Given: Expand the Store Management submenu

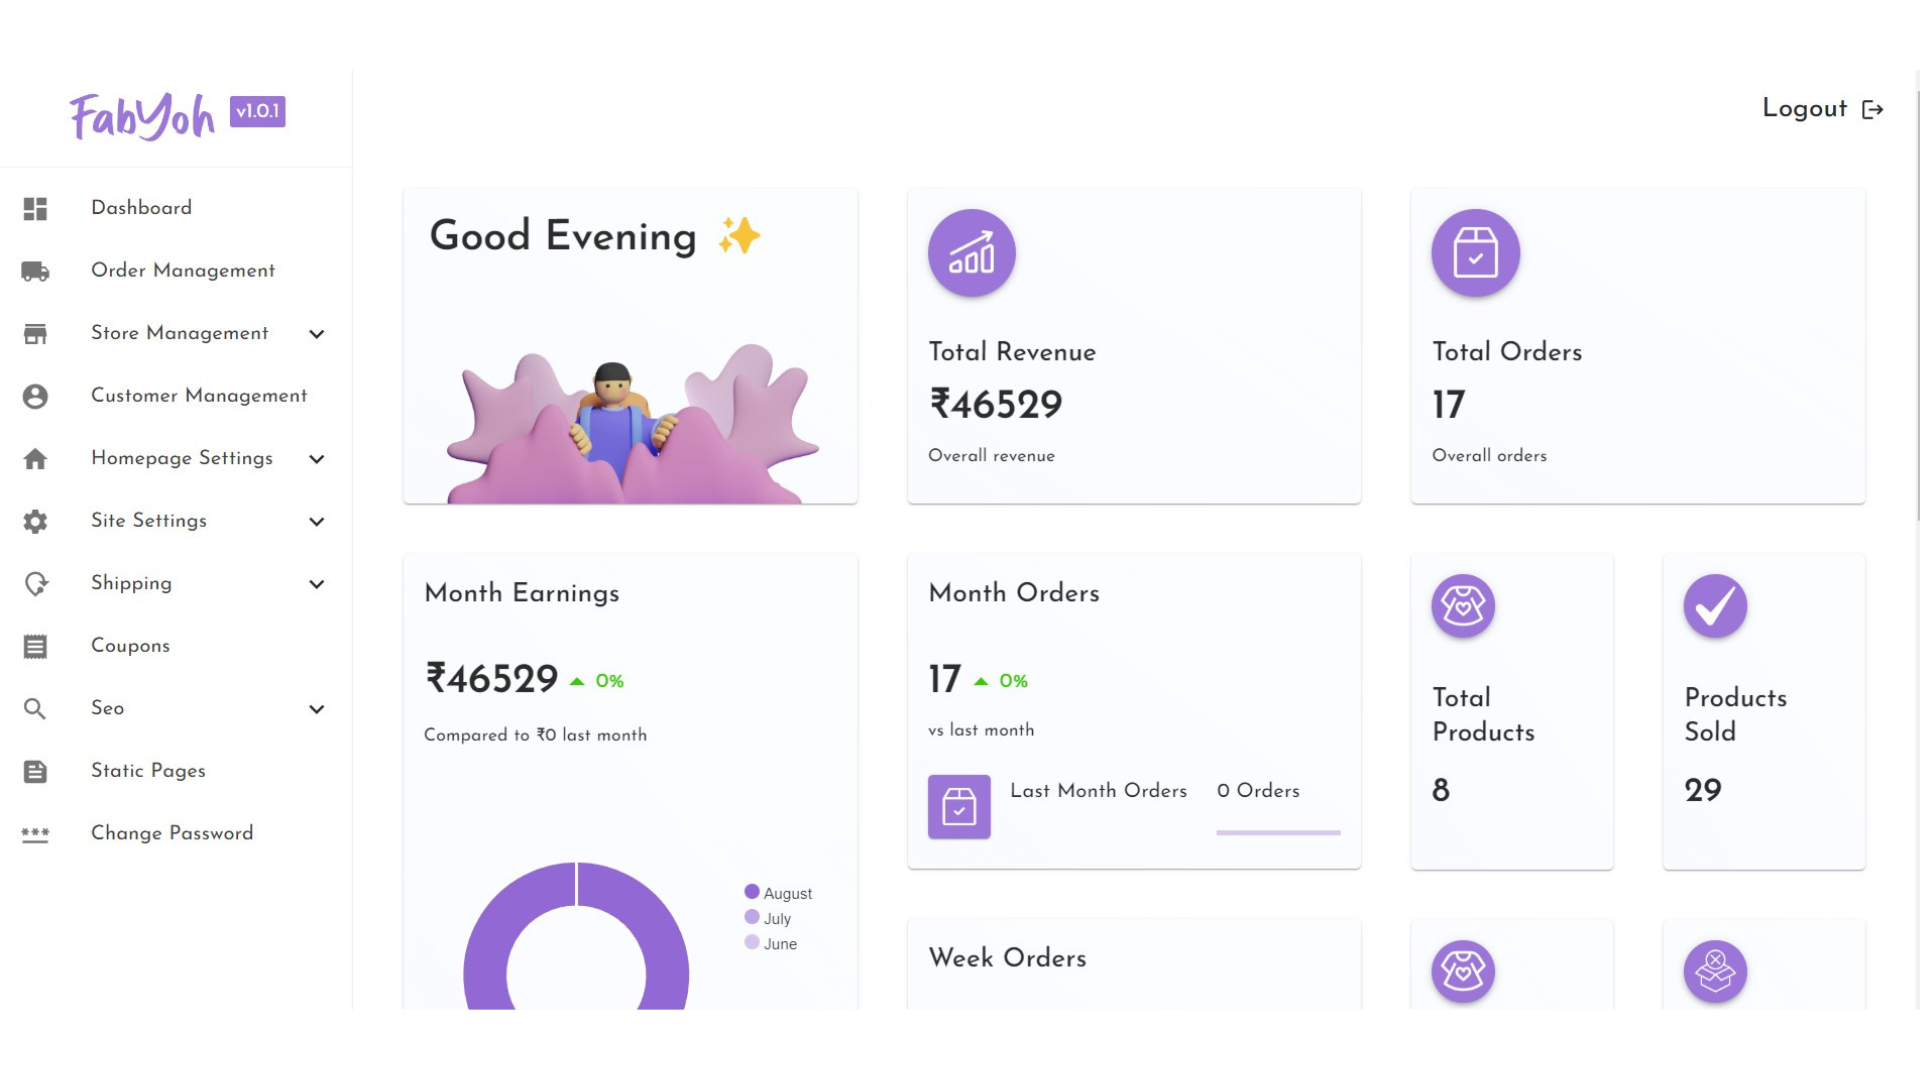Looking at the screenshot, I should 317,334.
